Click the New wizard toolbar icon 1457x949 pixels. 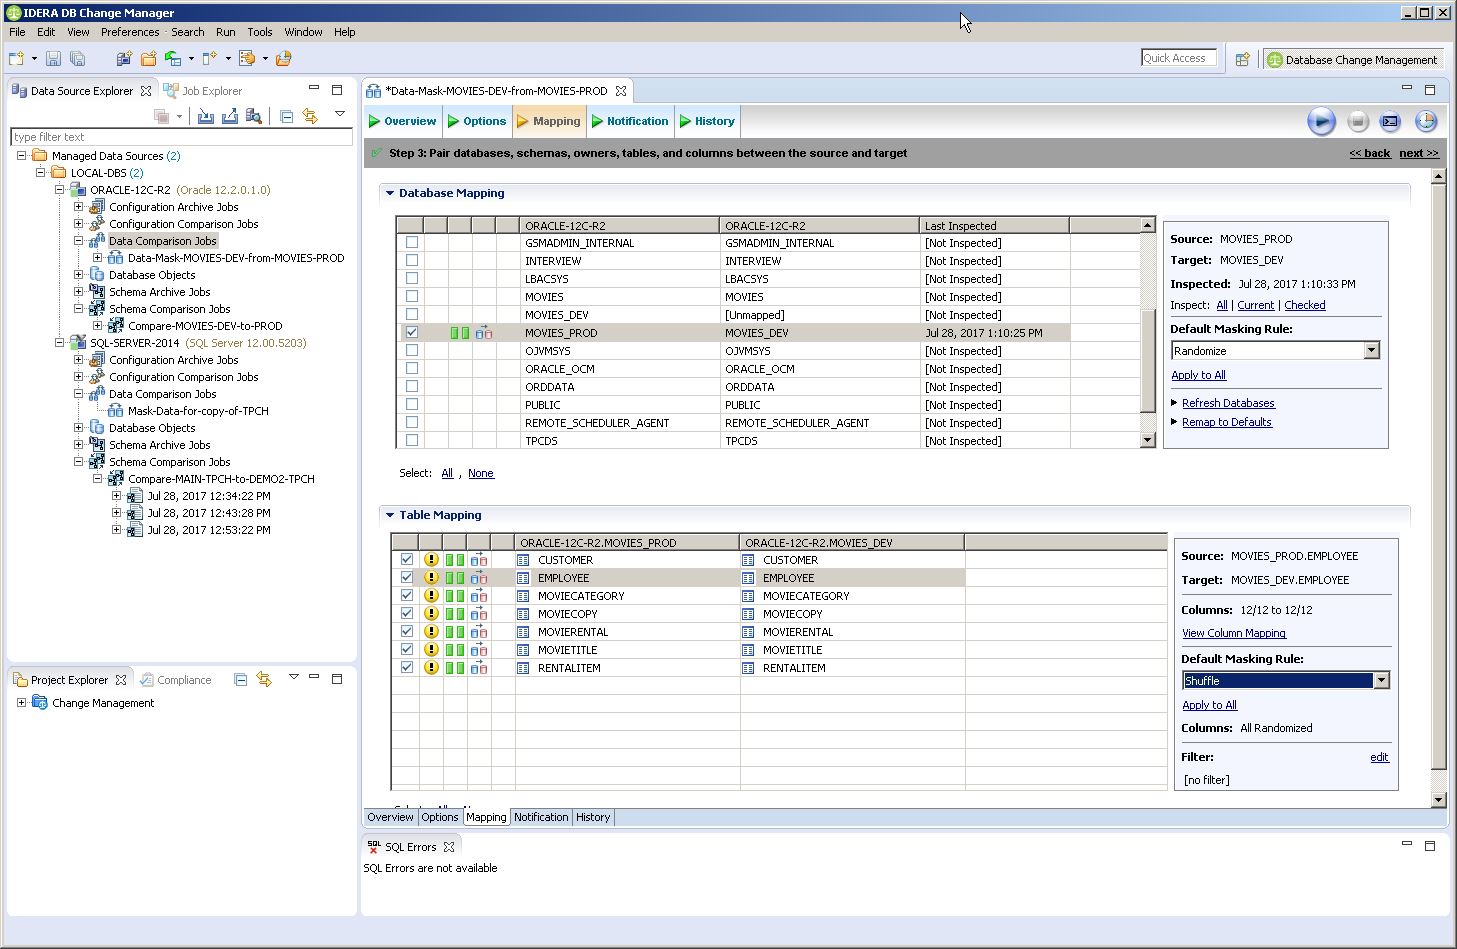tap(17, 59)
